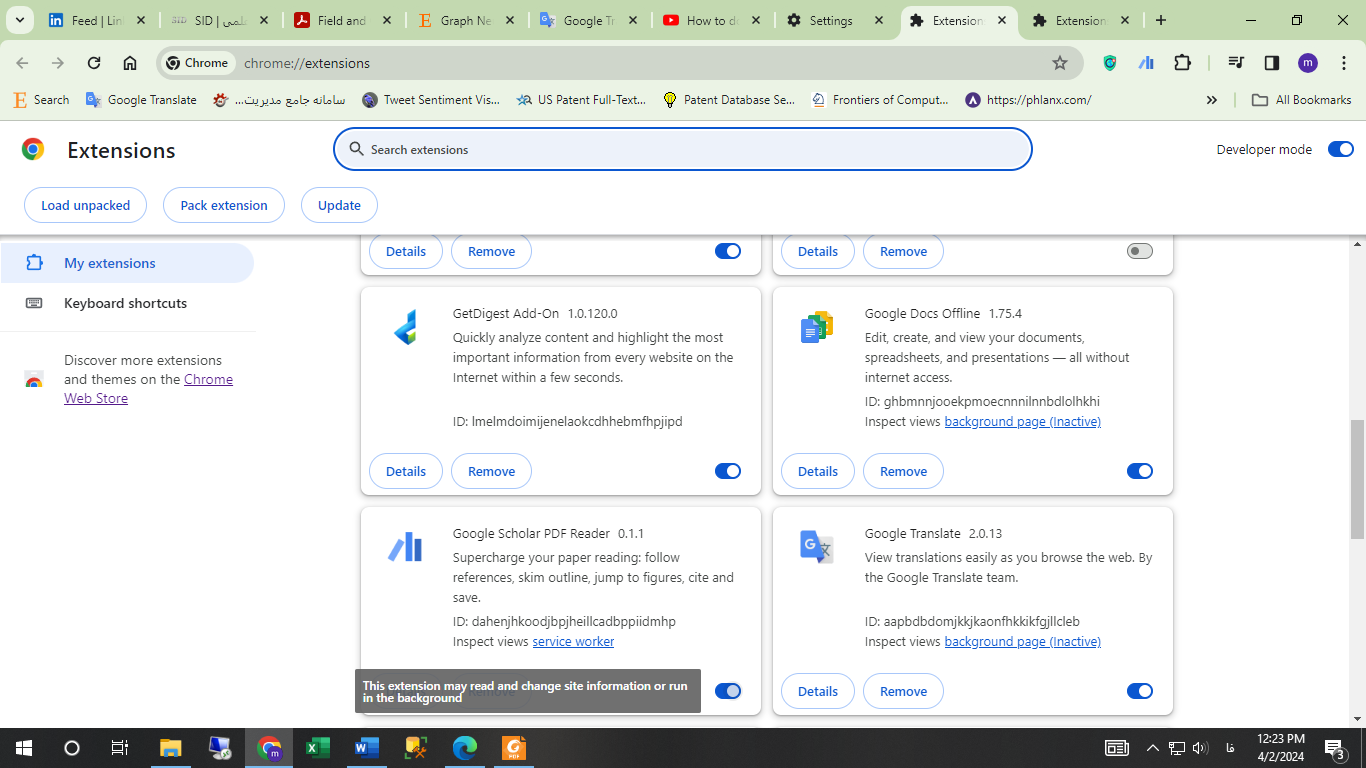
Task: Open Keyboard shortcuts in the sidebar
Action: tap(127, 303)
